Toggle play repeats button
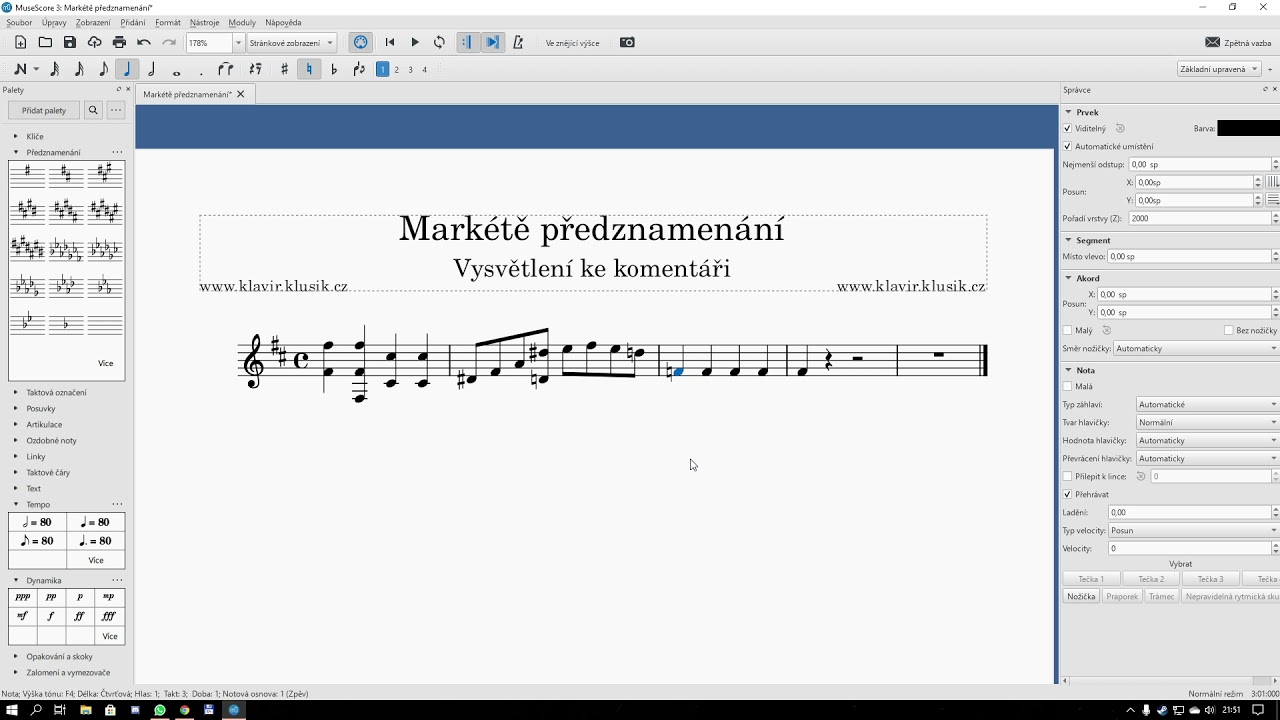Viewport: 1280px width, 720px height. pyautogui.click(x=467, y=42)
